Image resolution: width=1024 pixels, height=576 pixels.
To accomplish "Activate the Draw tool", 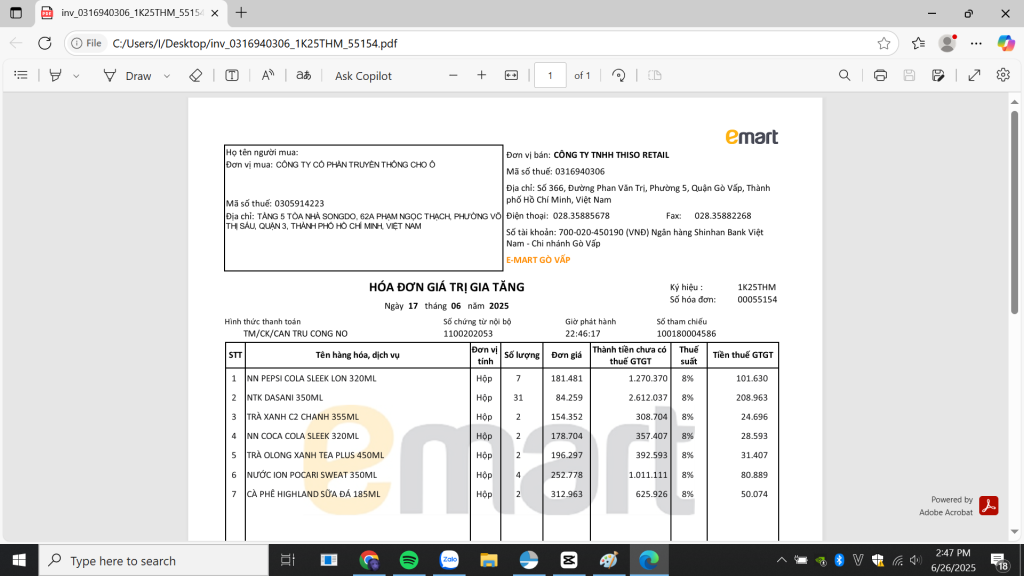I will tap(128, 76).
